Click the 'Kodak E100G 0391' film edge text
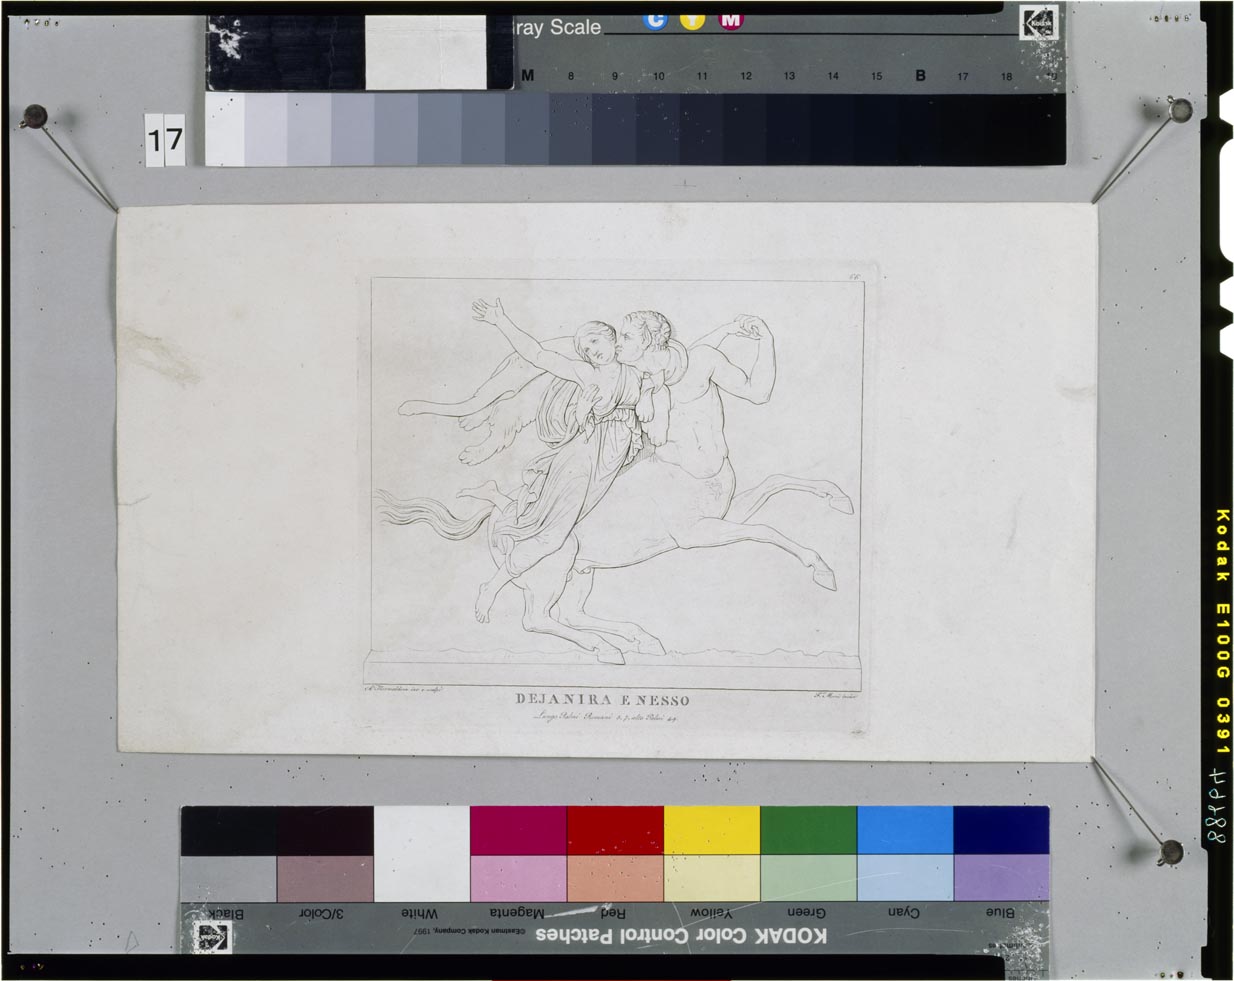Image resolution: width=1234 pixels, height=981 pixels. click(1222, 633)
